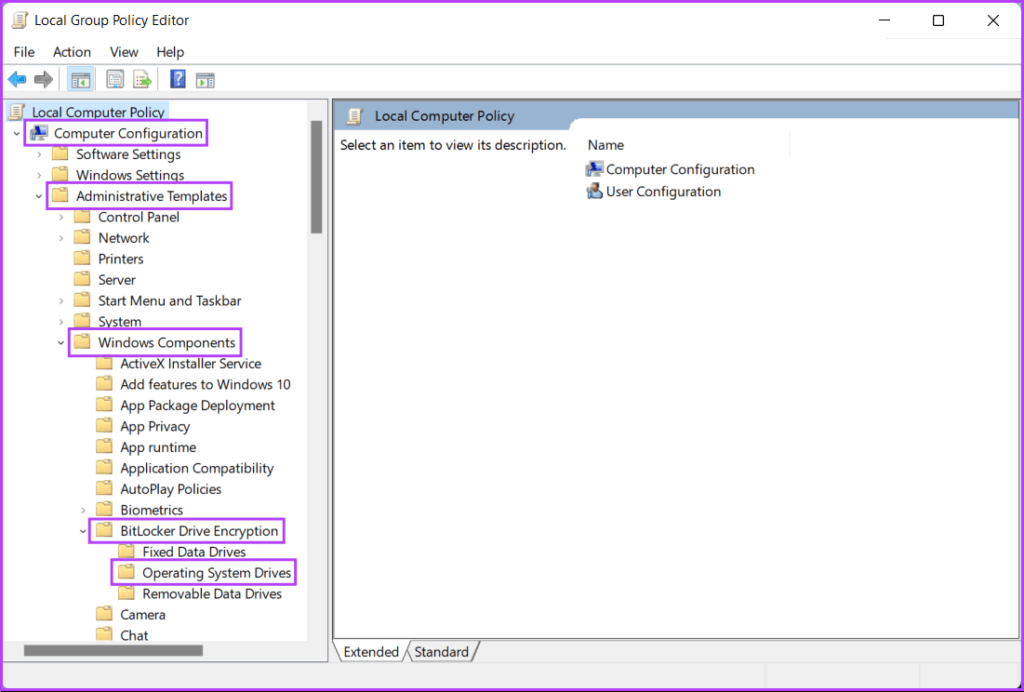Viewport: 1024px width, 692px height.
Task: Toggle the Show/Hide Console Tree icon
Action: 81,80
